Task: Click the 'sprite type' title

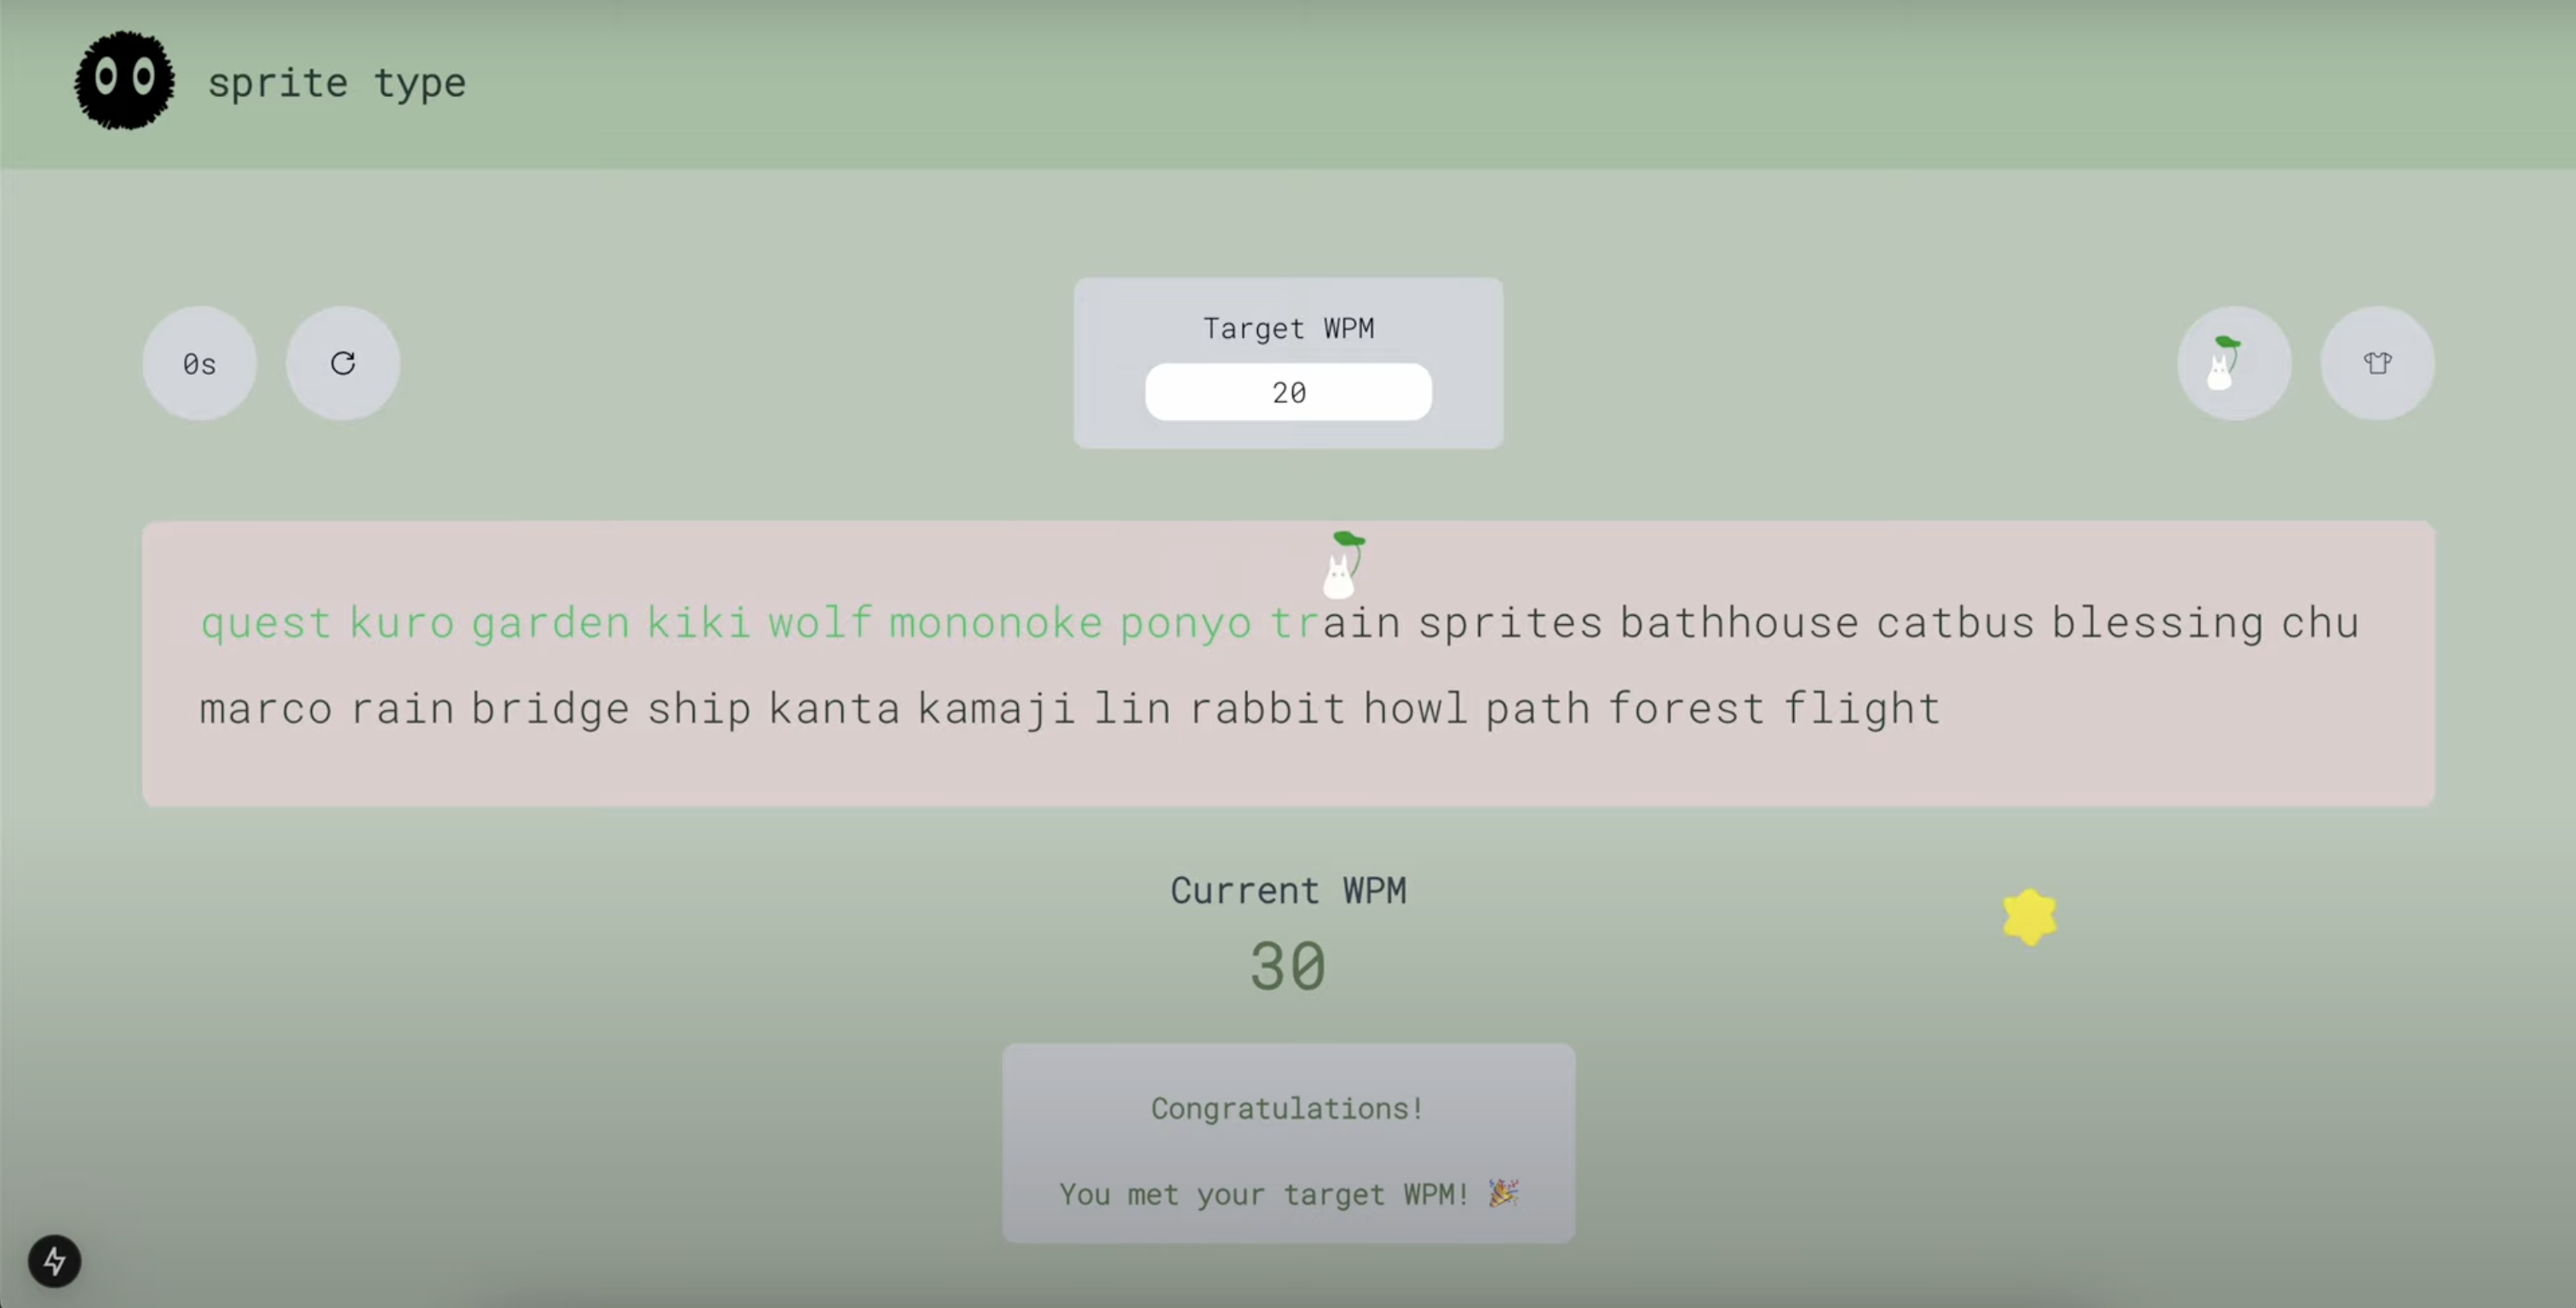Action: [x=336, y=83]
